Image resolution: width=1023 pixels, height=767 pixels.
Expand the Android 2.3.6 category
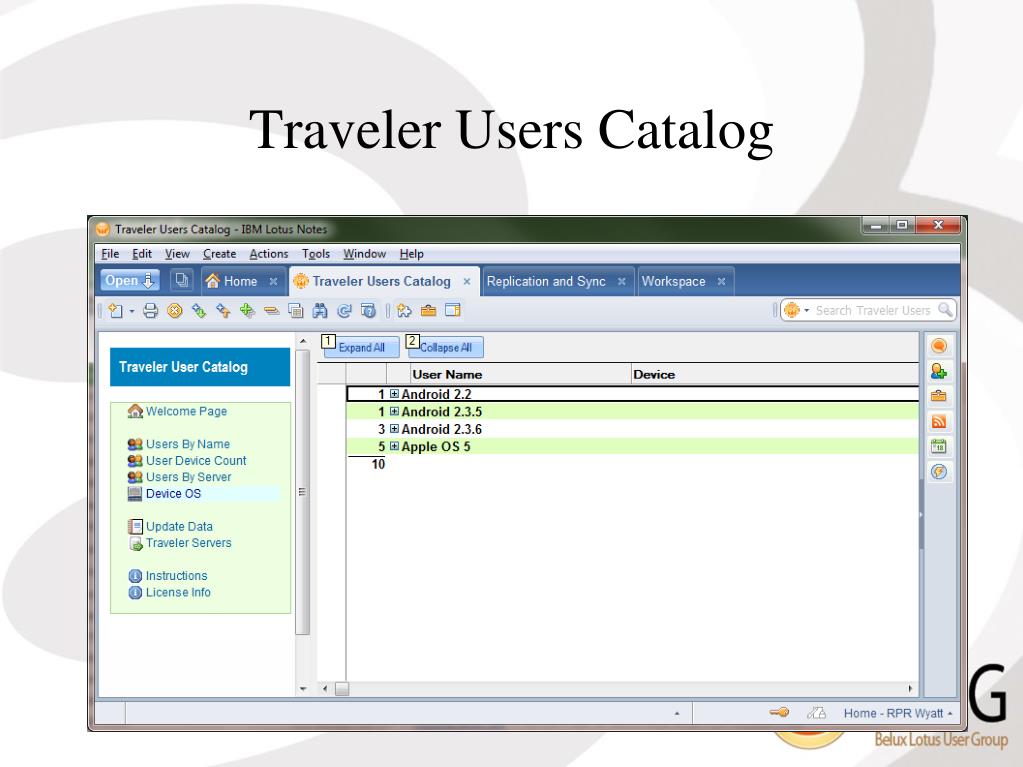394,429
